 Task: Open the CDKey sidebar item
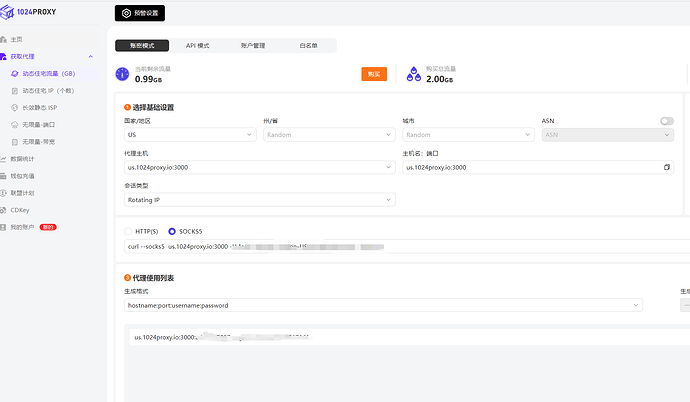[20, 210]
